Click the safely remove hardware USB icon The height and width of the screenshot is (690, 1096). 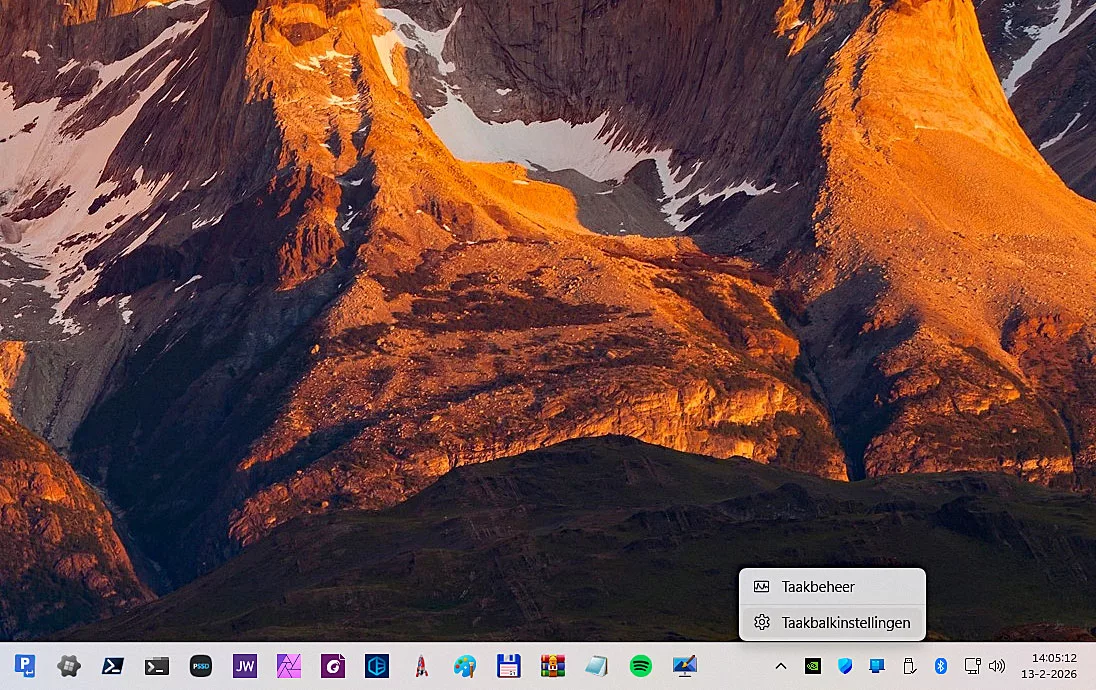click(909, 666)
